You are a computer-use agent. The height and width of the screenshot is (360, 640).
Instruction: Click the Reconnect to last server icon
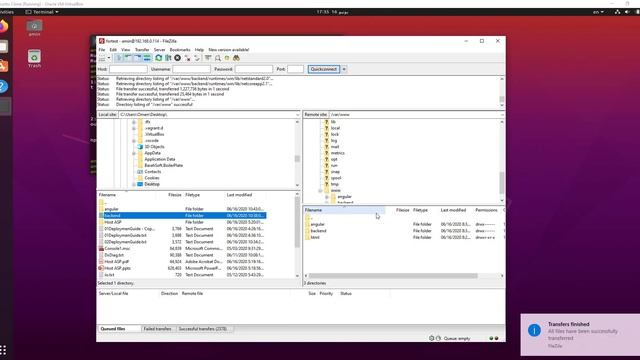point(197,58)
